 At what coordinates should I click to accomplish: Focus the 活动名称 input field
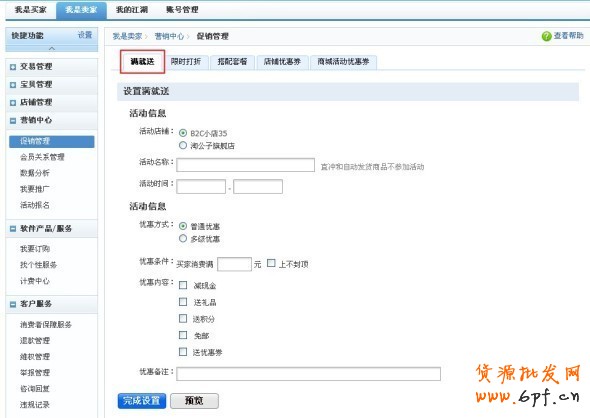[x=245, y=165]
